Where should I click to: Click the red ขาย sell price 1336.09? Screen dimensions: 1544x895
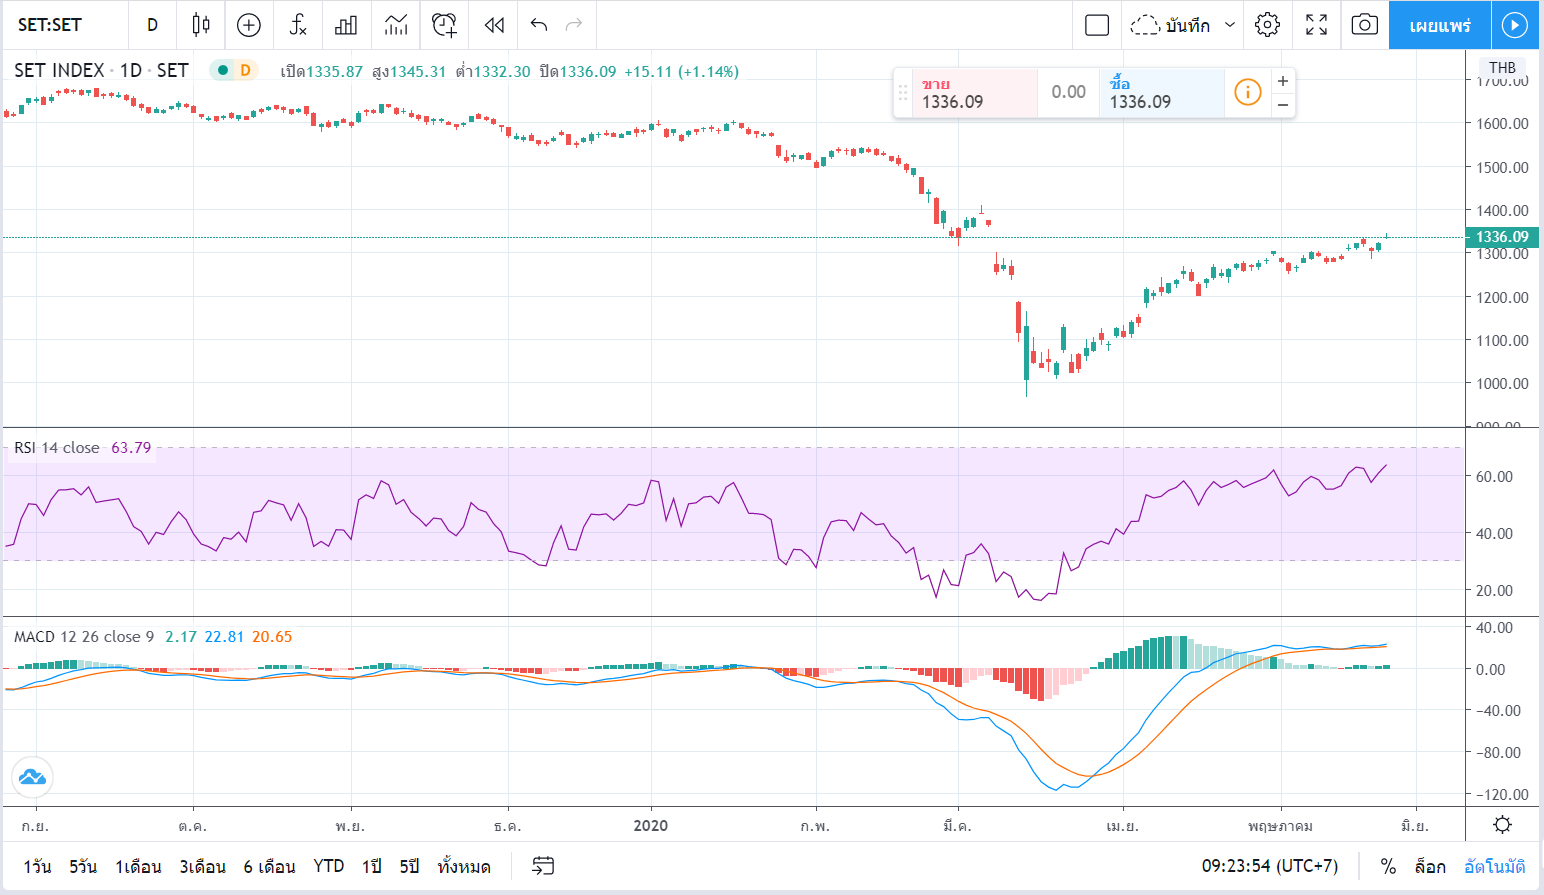click(974, 93)
